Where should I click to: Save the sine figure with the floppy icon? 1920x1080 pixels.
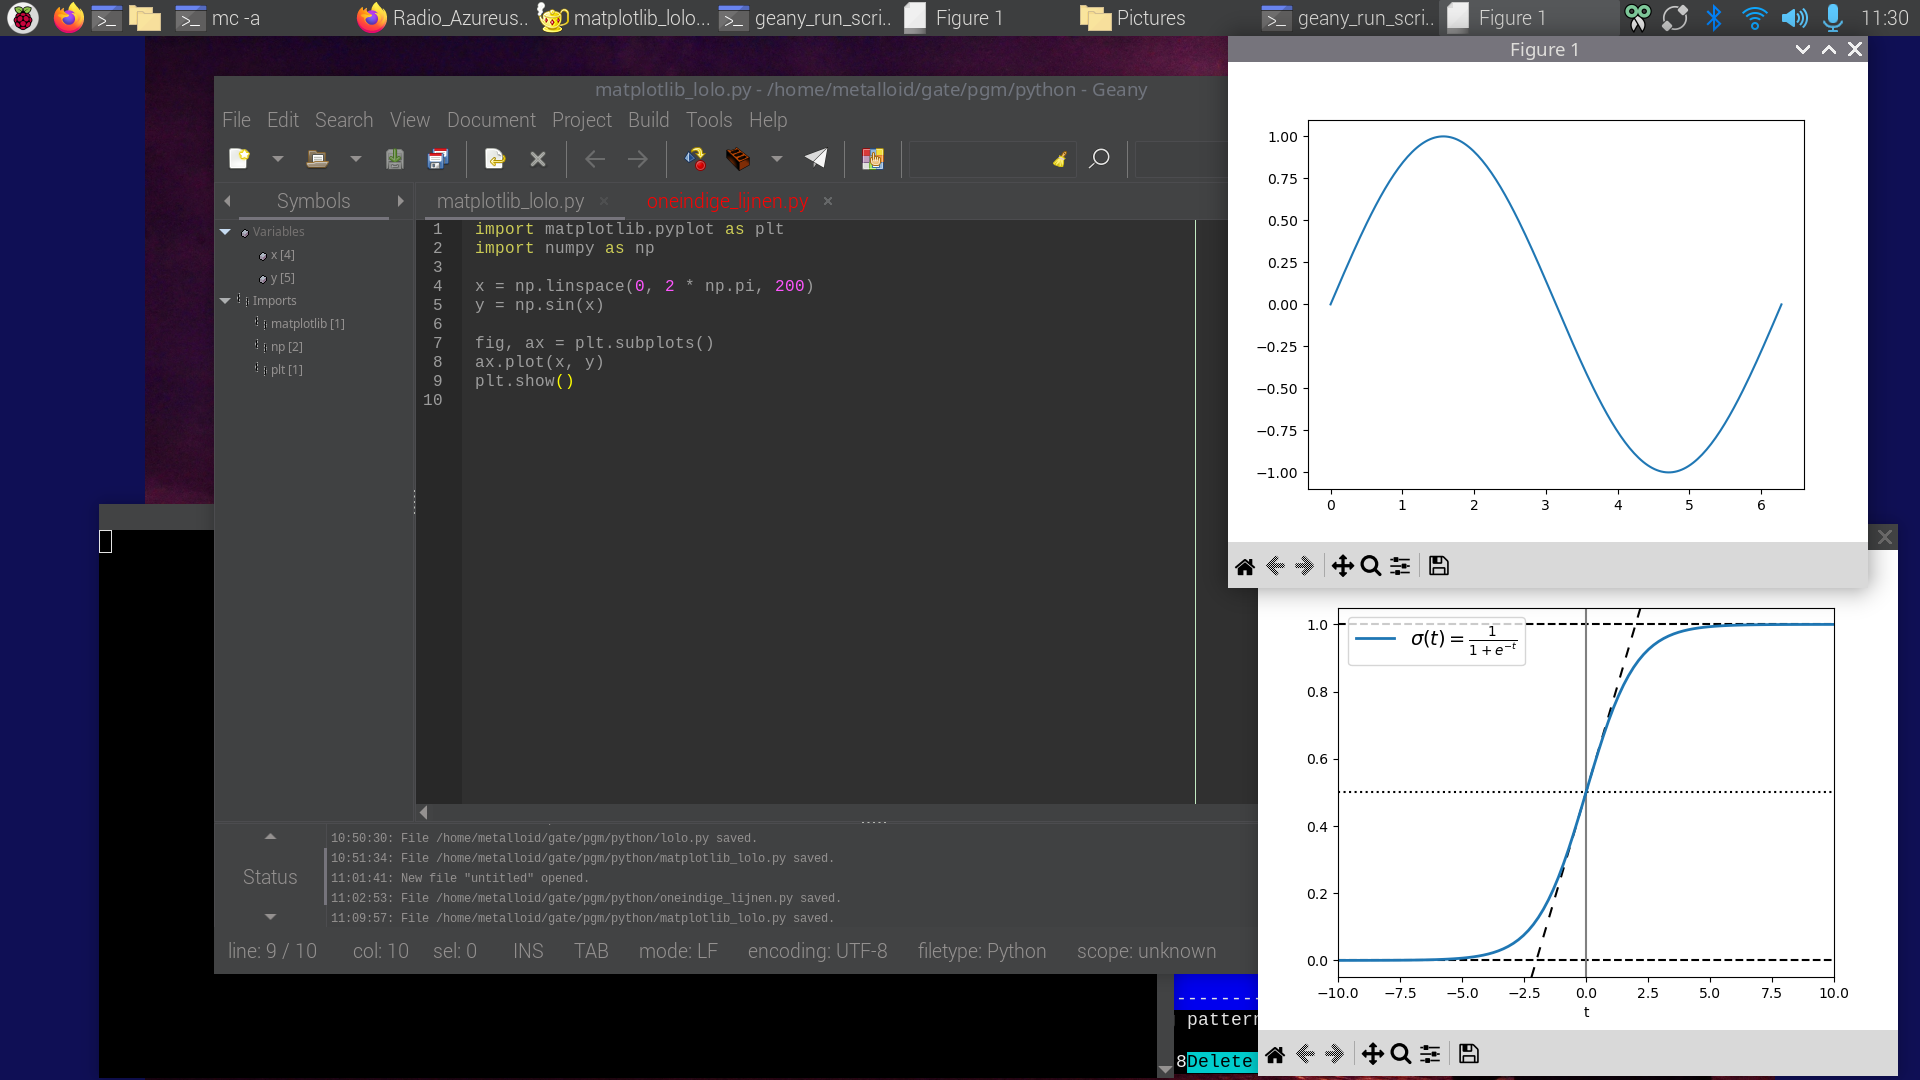1438,566
